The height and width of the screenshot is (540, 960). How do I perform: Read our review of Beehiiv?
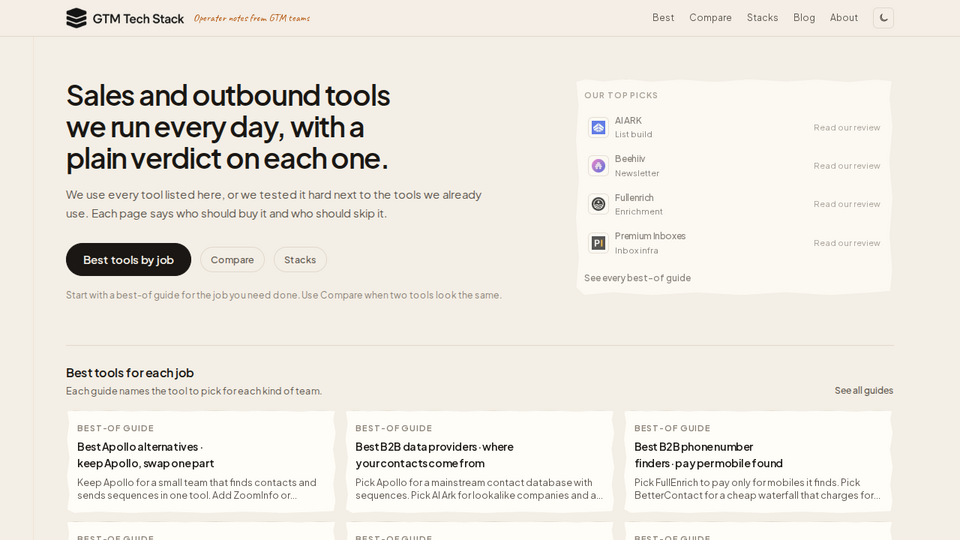pos(847,165)
